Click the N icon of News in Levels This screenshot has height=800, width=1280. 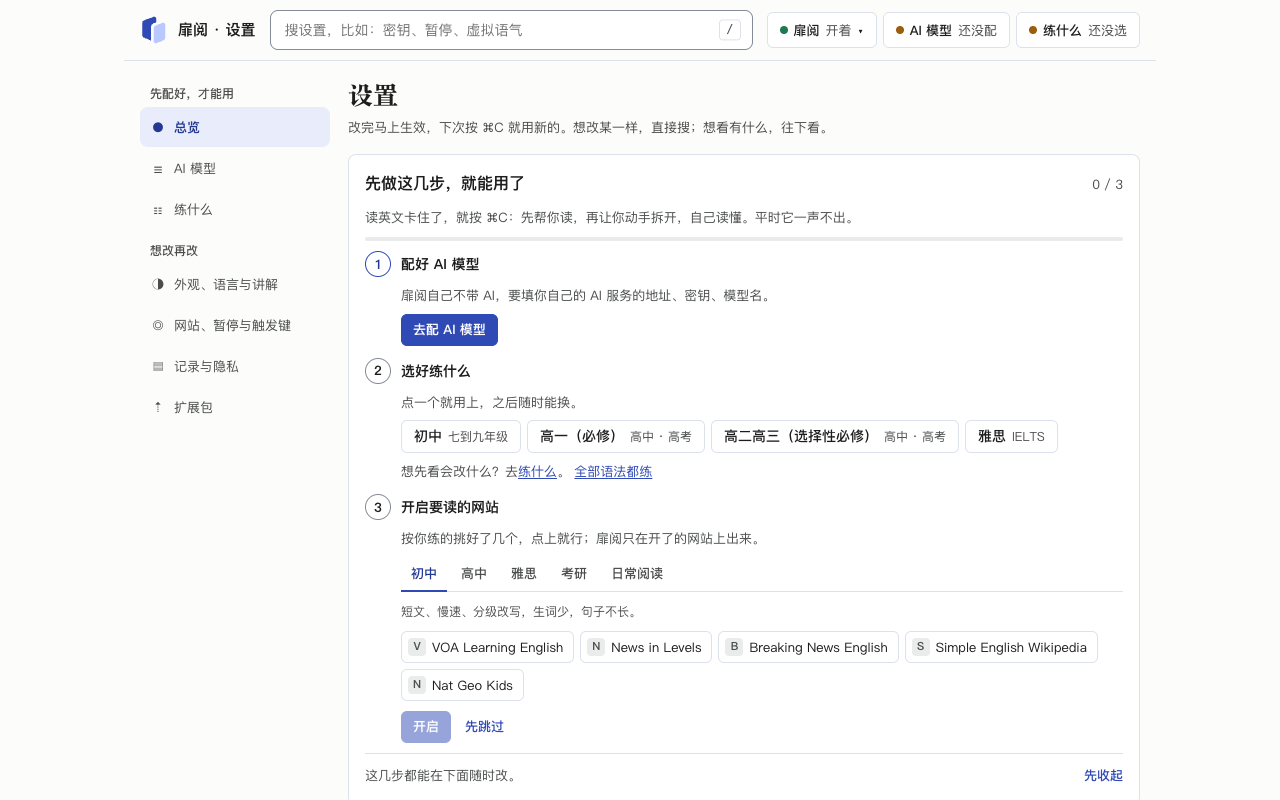coord(596,647)
